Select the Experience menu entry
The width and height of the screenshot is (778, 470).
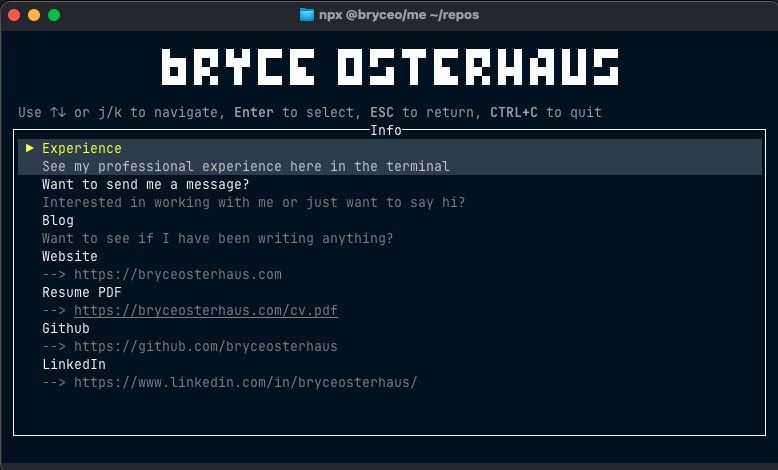click(389, 157)
